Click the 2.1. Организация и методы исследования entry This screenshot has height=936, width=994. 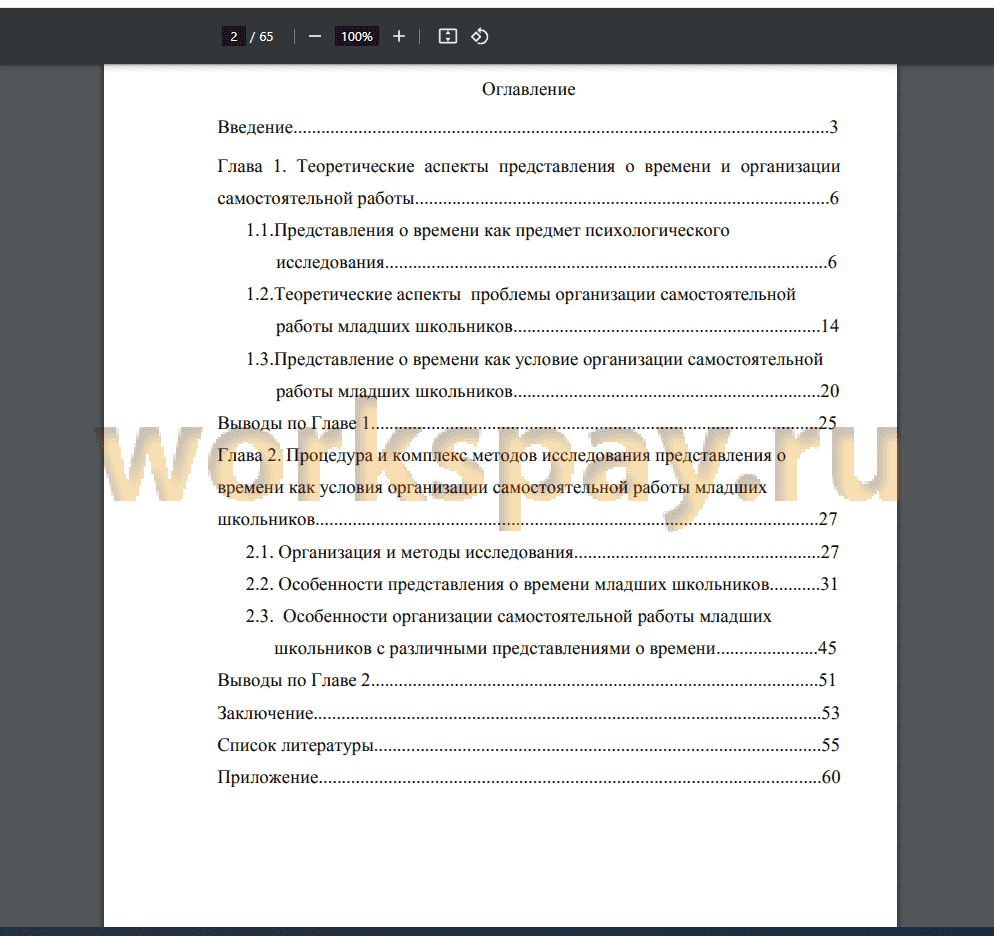point(543,552)
